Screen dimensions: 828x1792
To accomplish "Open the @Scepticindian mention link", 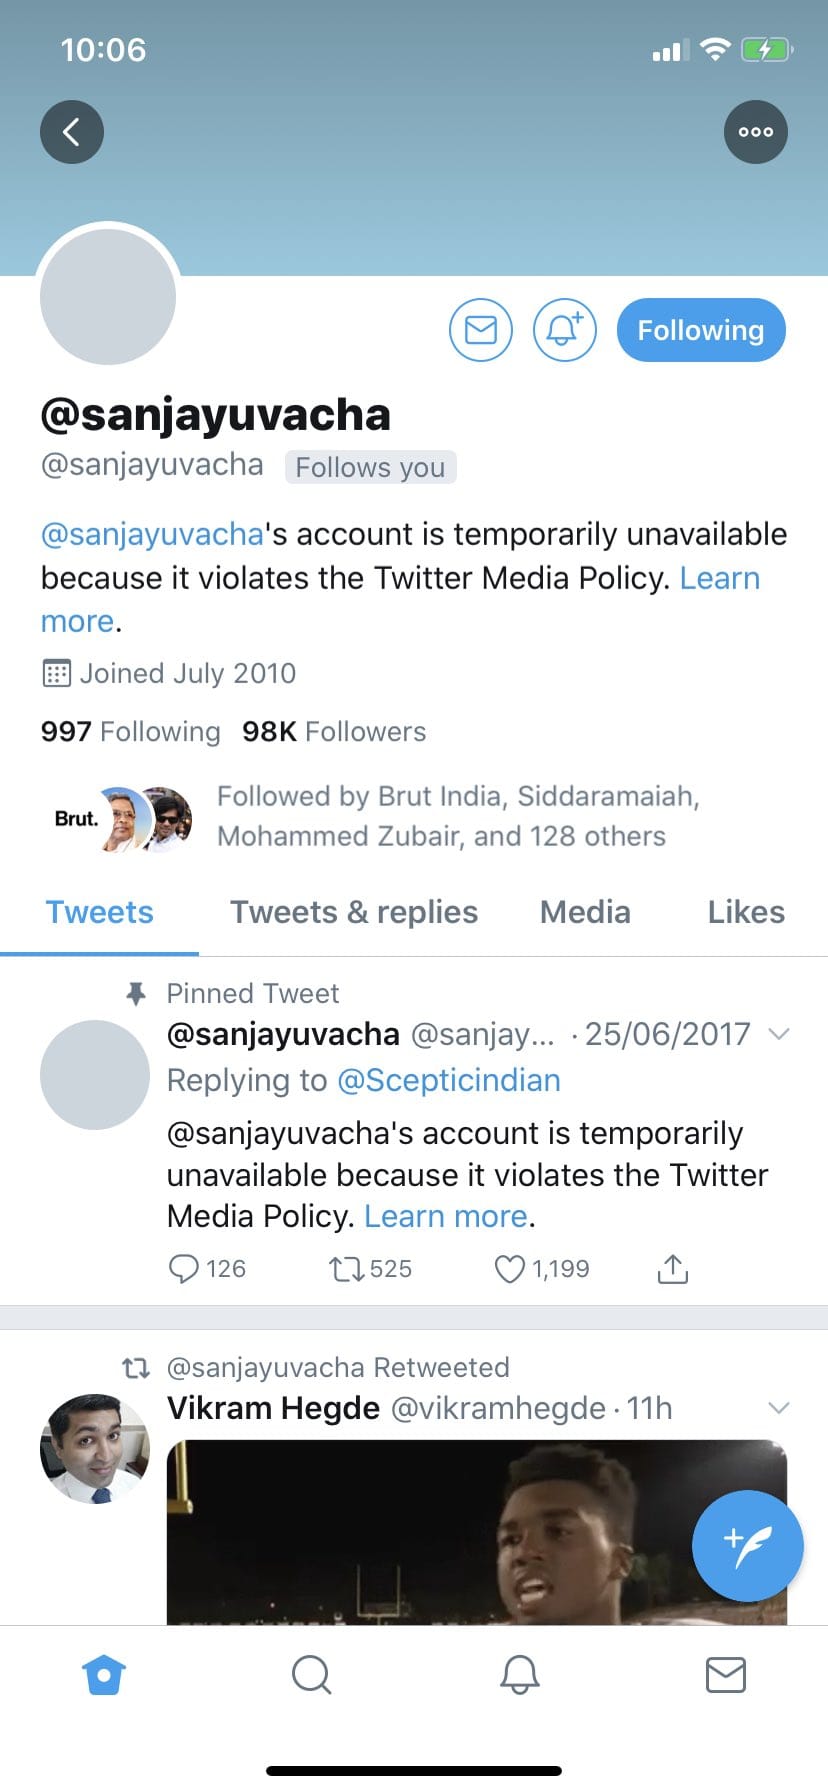I will (448, 1080).
